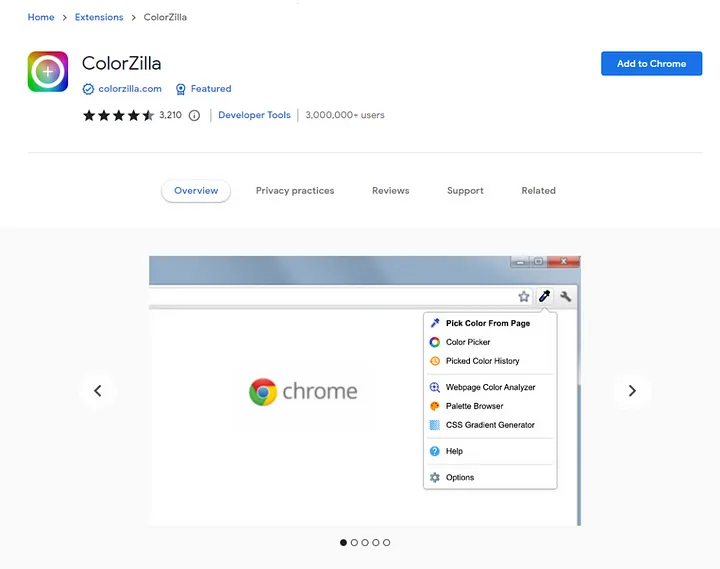Click the question mark Help icon
The height and width of the screenshot is (569, 720).
click(x=434, y=451)
